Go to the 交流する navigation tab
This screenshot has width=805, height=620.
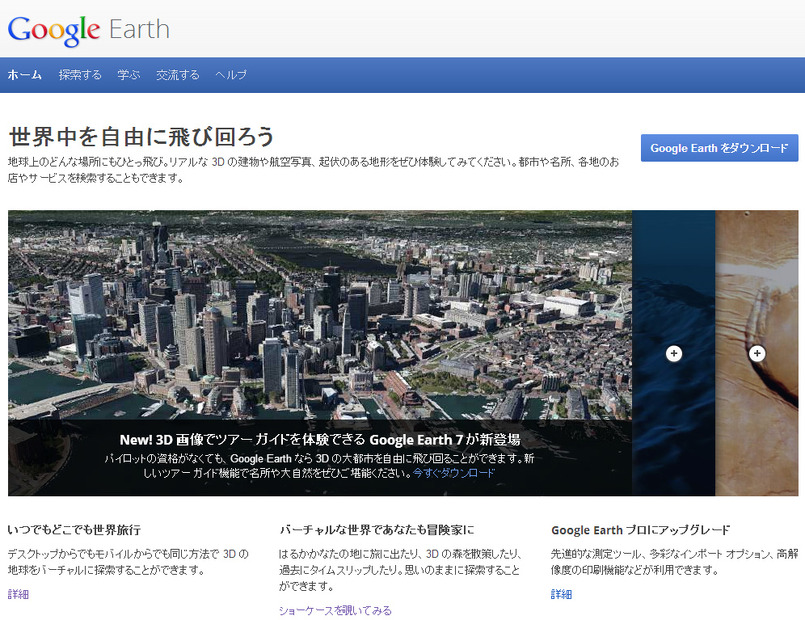[x=178, y=75]
